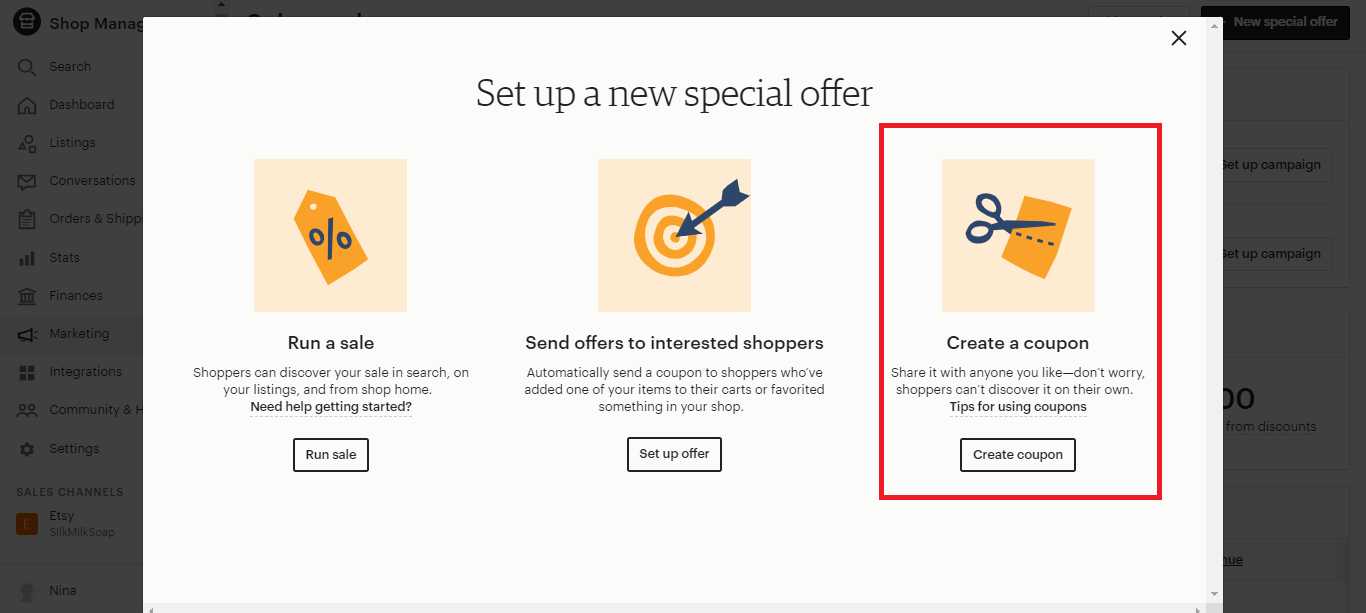Image resolution: width=1366 pixels, height=613 pixels.
Task: Click the percent tag sale illustration
Action: [330, 235]
